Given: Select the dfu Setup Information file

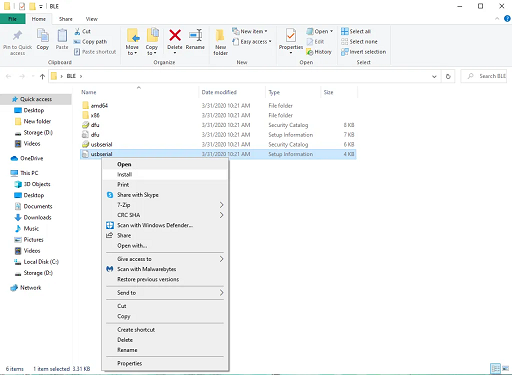Looking at the screenshot, I should (x=218, y=135).
